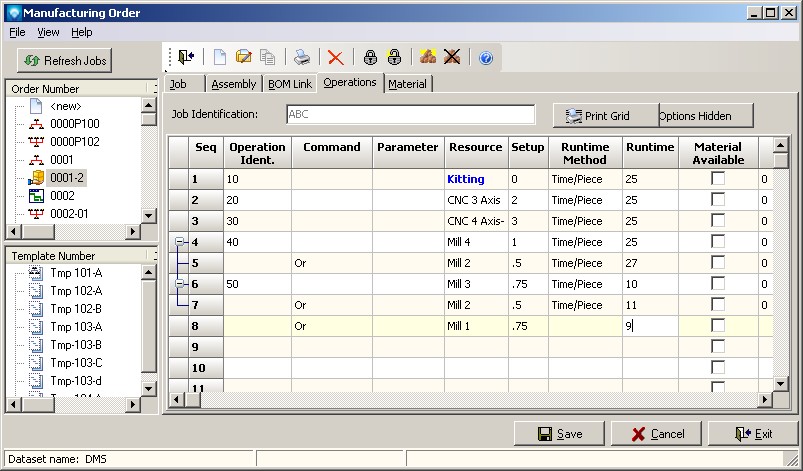803x471 pixels.
Task: Toggle Material Available checkbox in row 4
Action: coord(717,242)
